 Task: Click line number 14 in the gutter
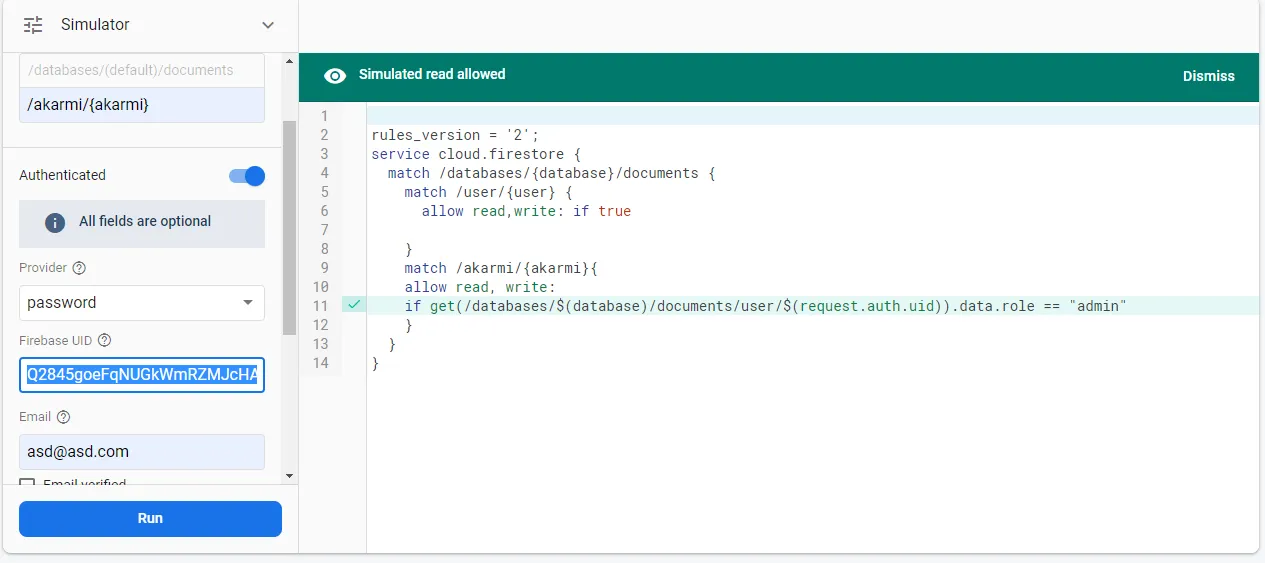click(320, 363)
